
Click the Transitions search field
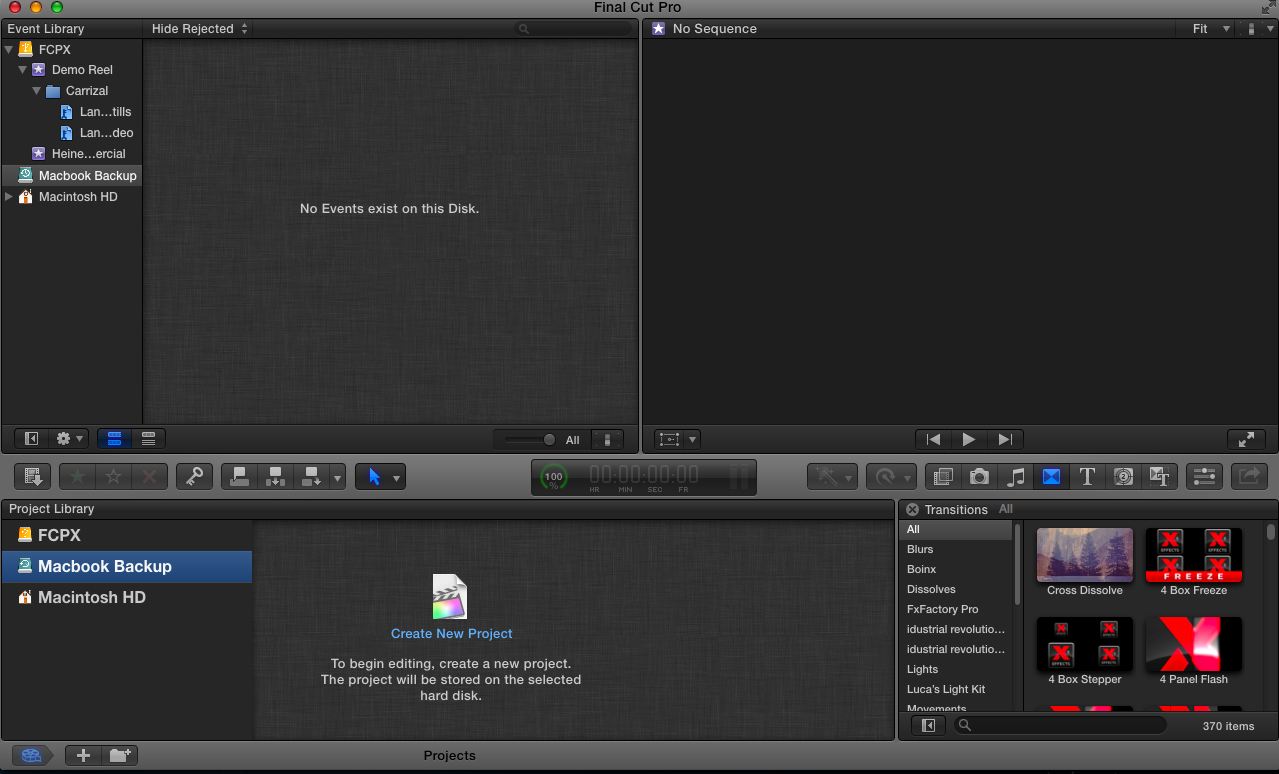[x=1059, y=726]
